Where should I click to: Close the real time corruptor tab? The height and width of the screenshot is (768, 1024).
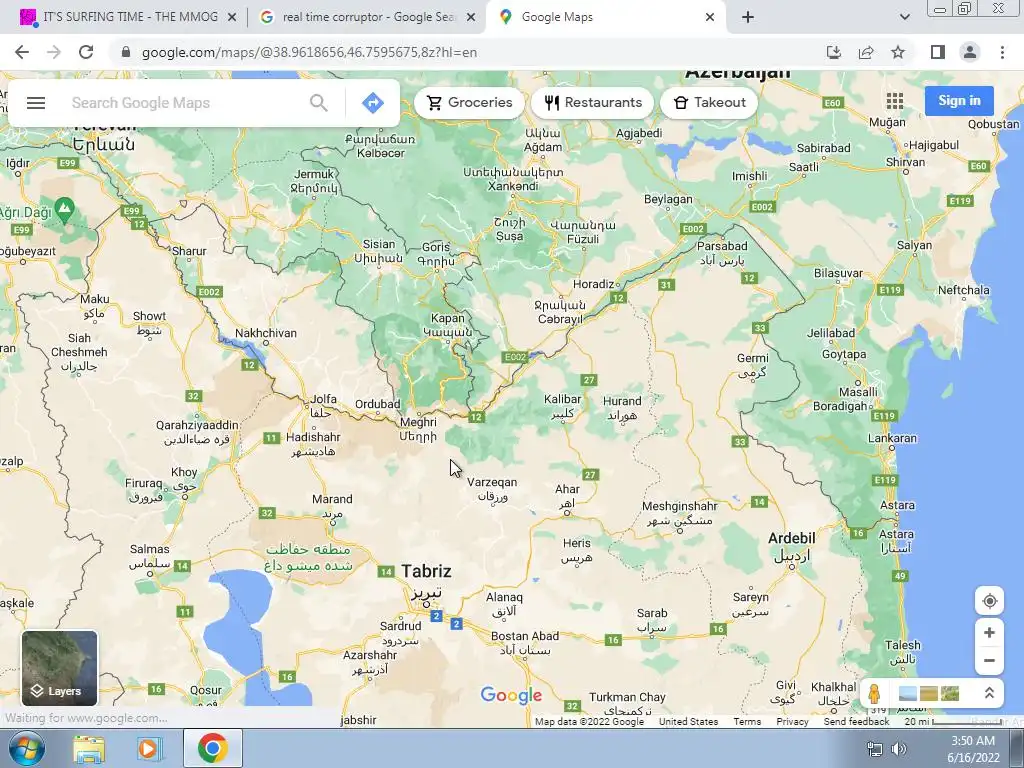click(x=471, y=18)
